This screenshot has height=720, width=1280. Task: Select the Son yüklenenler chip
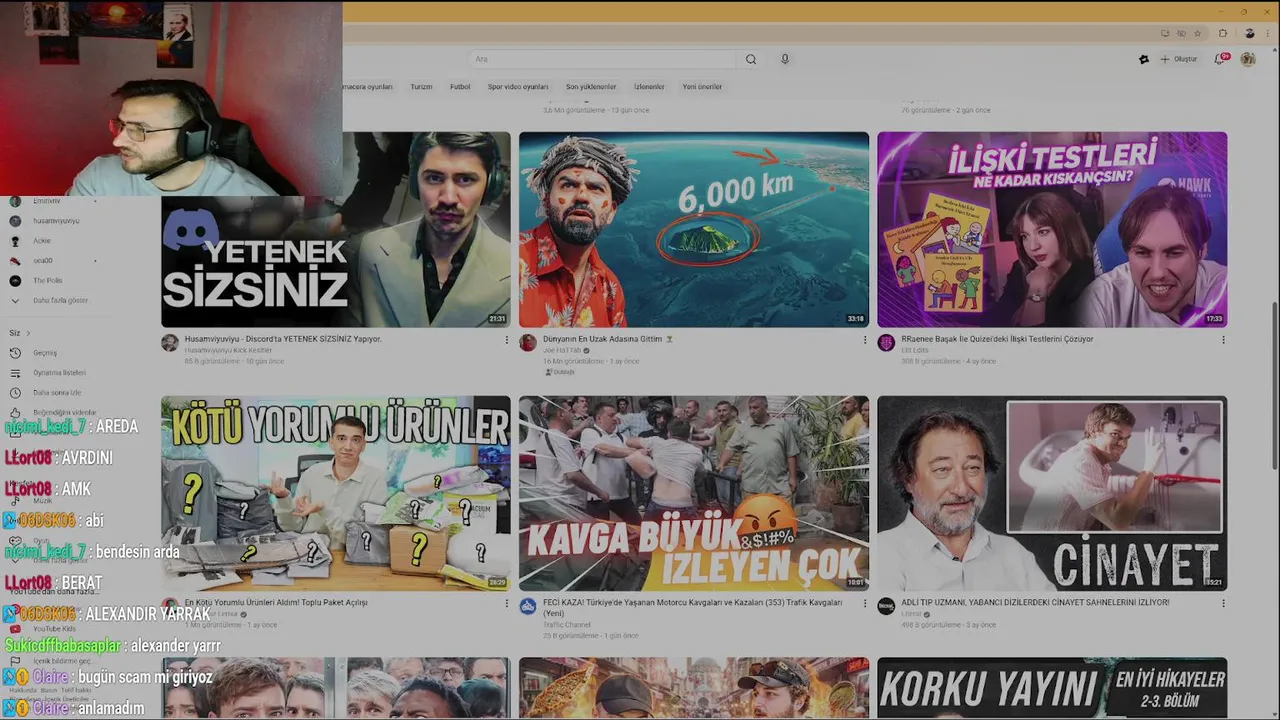coord(591,87)
